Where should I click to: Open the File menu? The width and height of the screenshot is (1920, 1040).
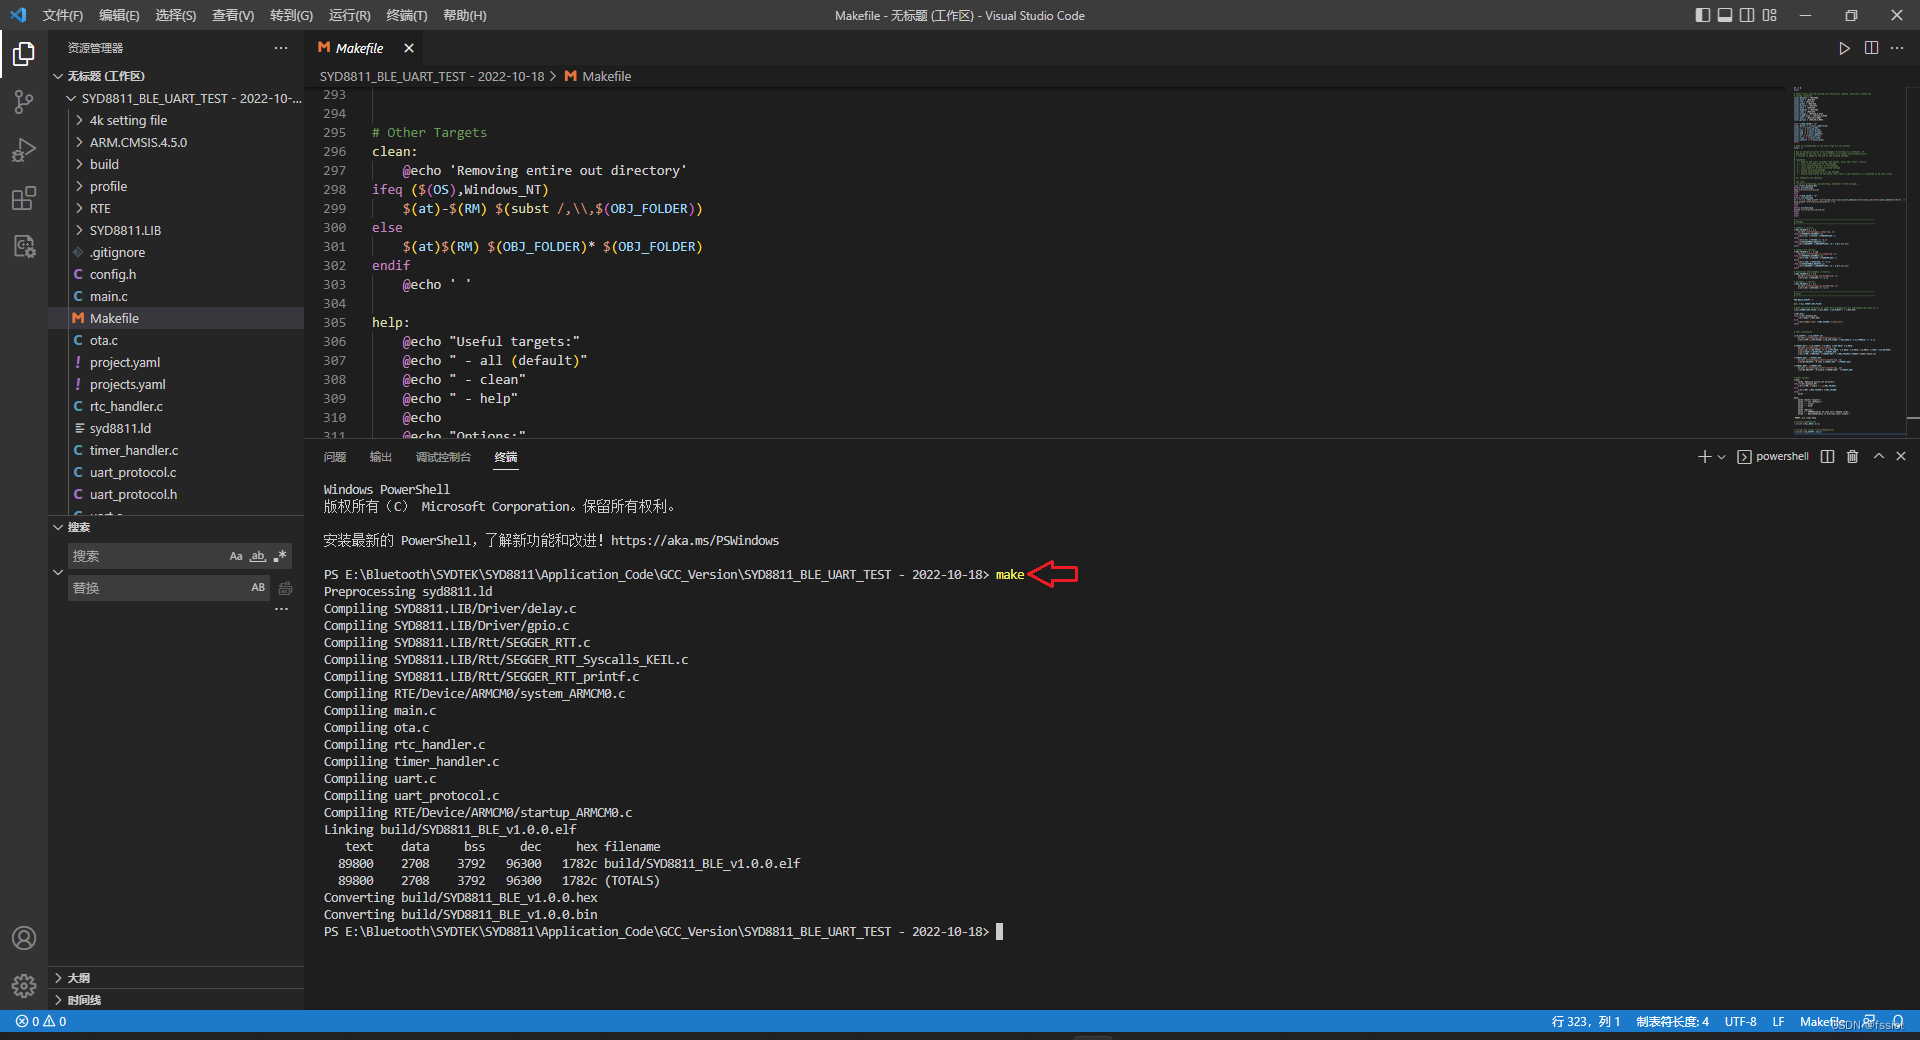point(62,15)
